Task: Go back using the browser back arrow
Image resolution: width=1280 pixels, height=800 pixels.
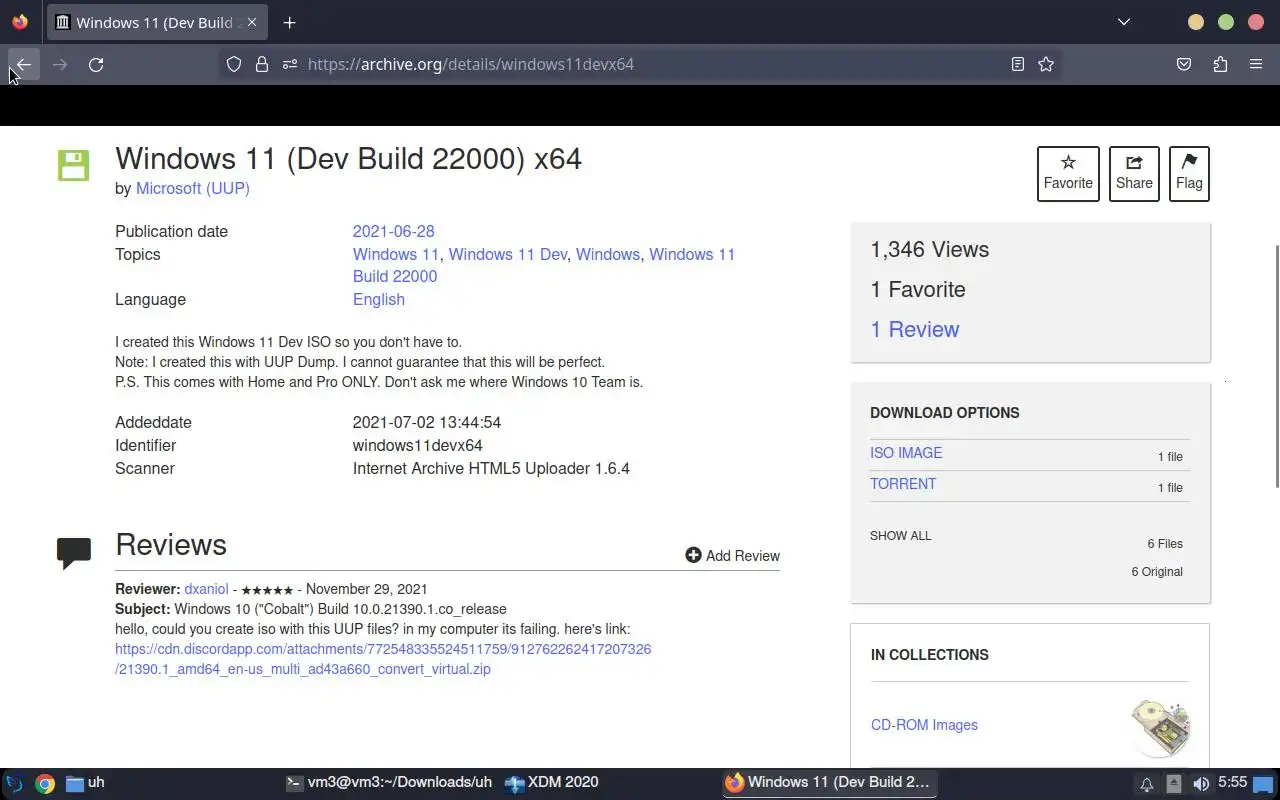Action: (24, 64)
